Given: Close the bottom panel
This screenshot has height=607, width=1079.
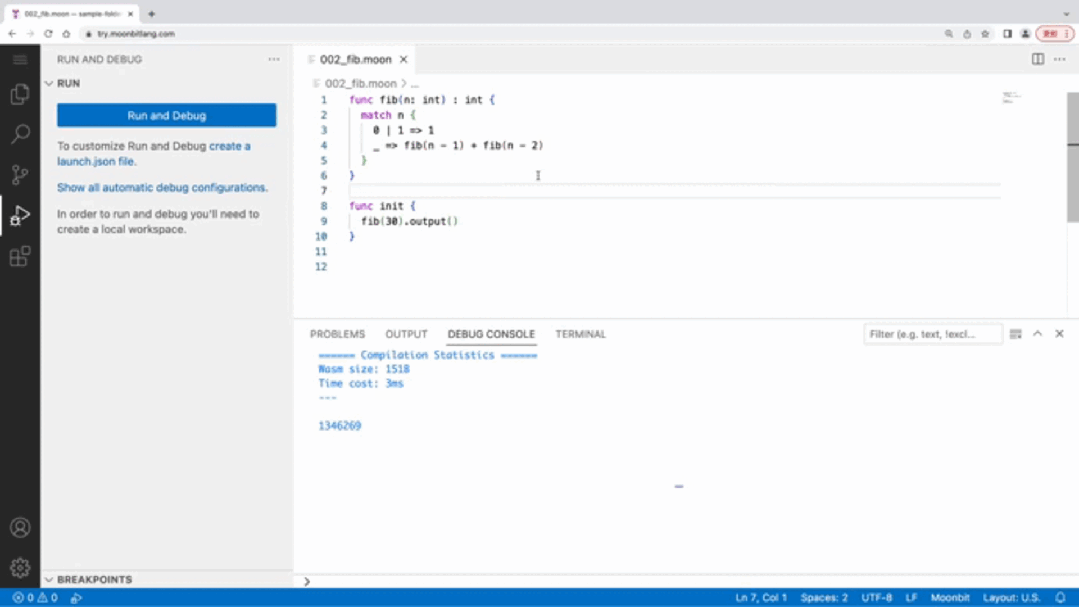Looking at the screenshot, I should click(1060, 334).
